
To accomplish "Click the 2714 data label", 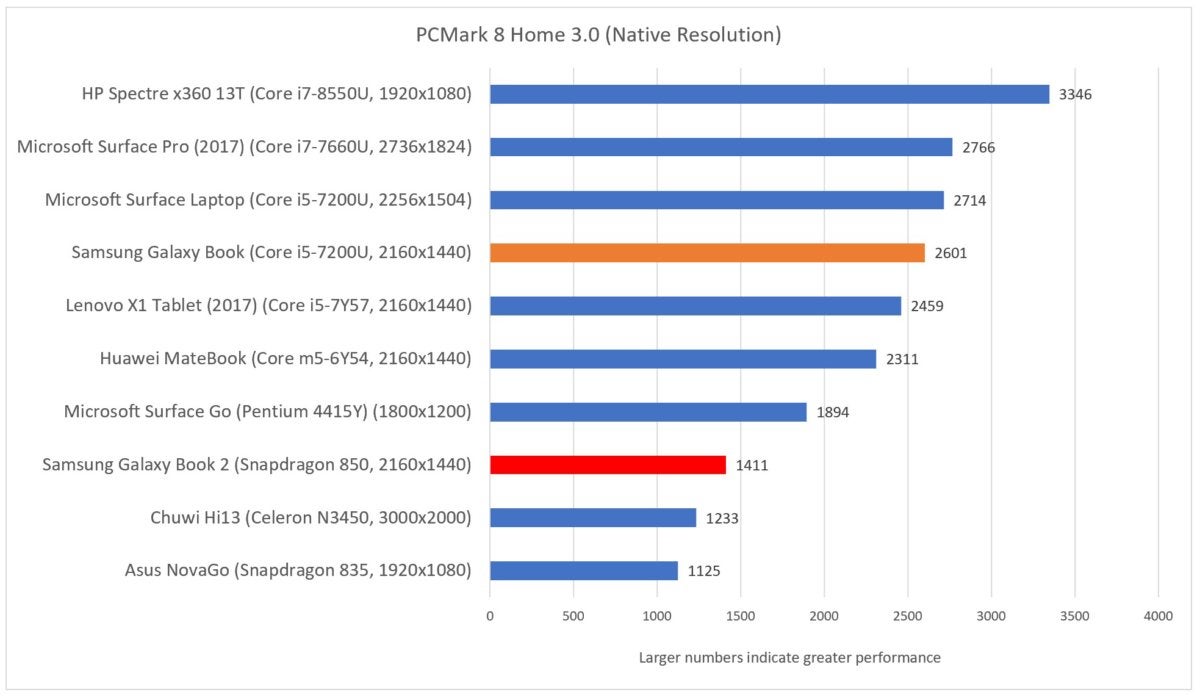I will [x=970, y=201].
